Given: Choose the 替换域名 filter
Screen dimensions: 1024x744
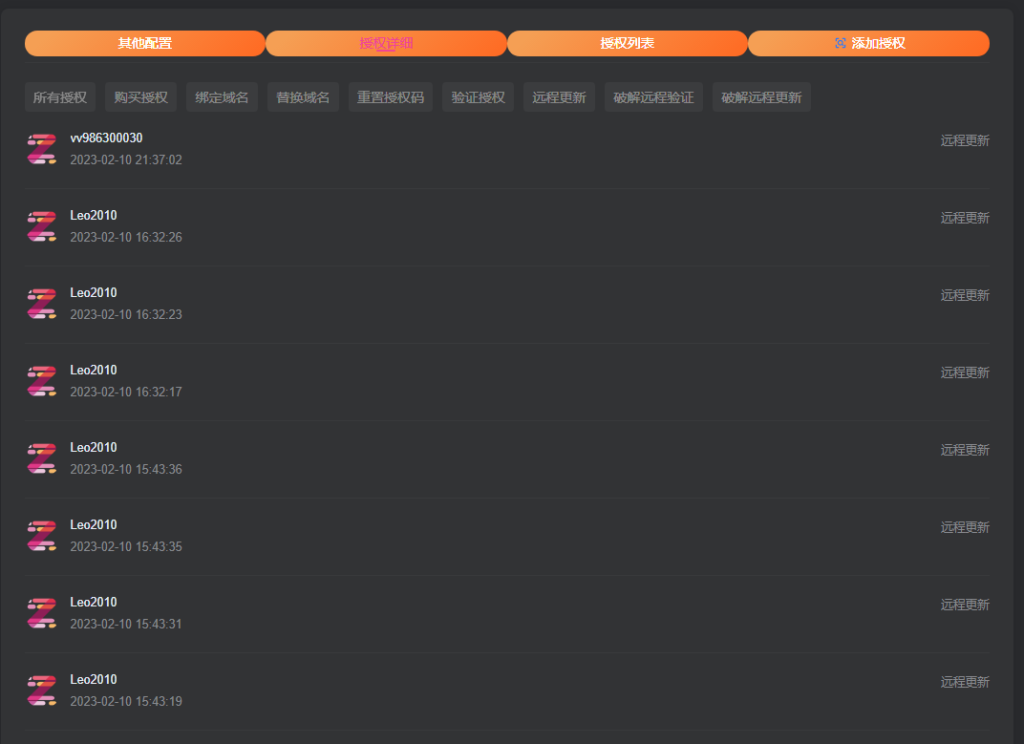Looking at the screenshot, I should [303, 98].
